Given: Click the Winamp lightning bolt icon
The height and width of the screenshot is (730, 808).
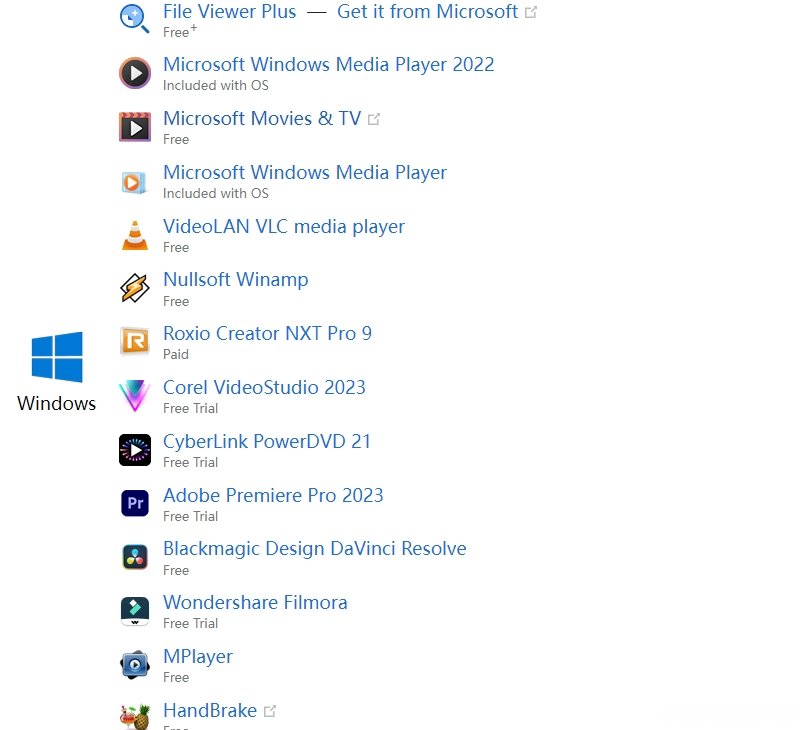Looking at the screenshot, I should [135, 288].
